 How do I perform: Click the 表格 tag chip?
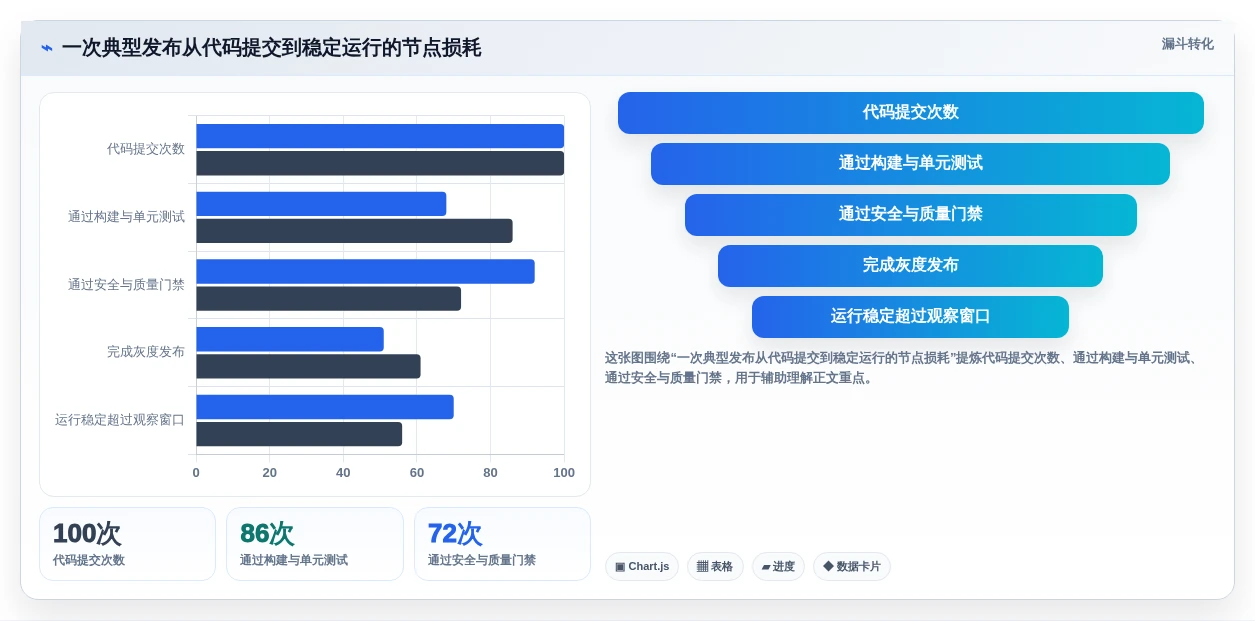click(x=715, y=567)
